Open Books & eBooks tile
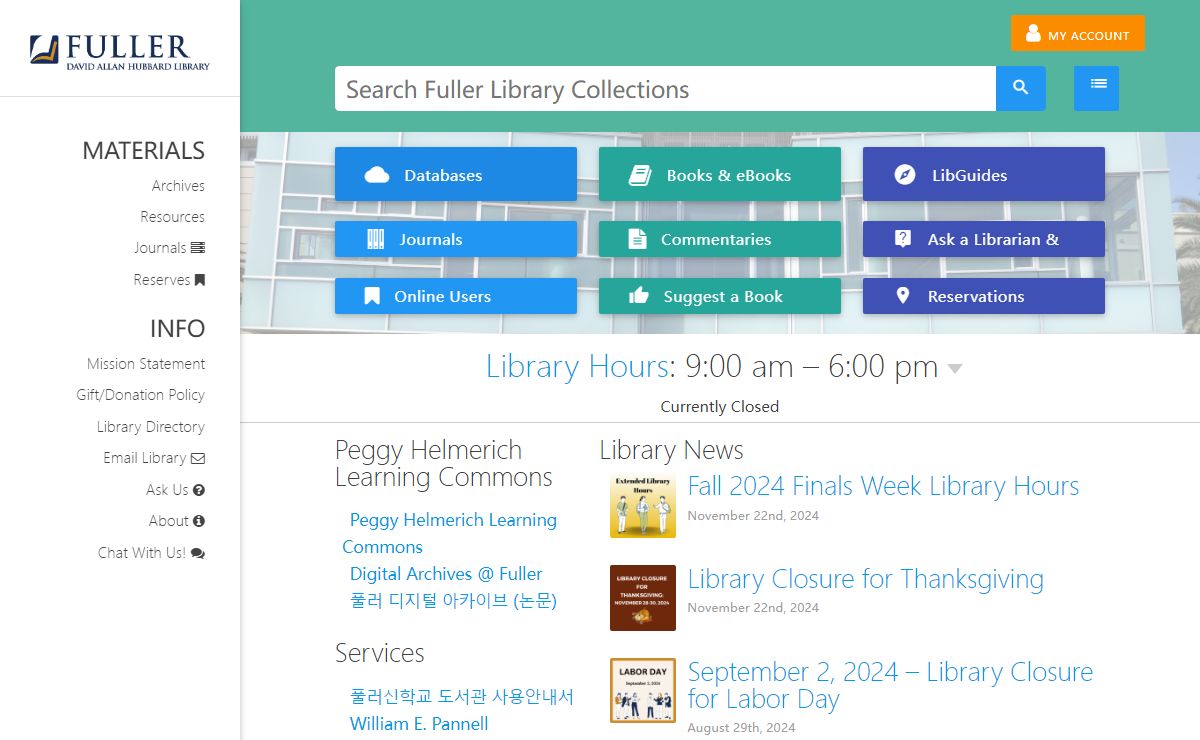This screenshot has height=740, width=1200. [719, 175]
